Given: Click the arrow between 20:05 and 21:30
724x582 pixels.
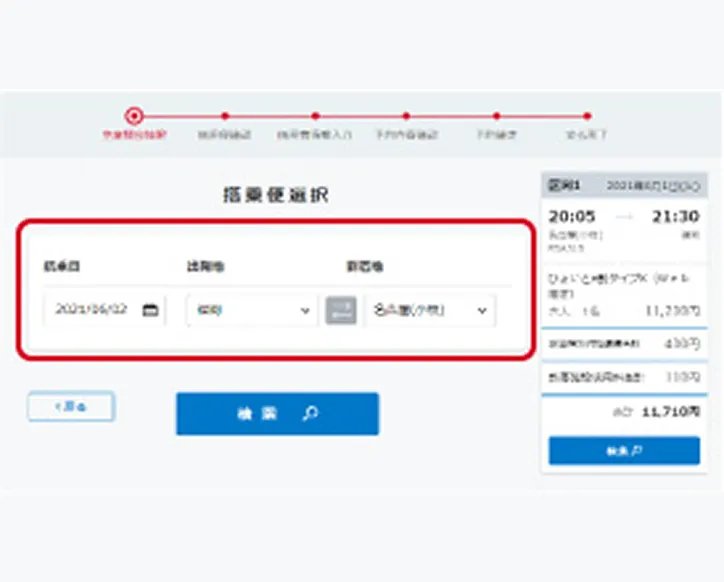Looking at the screenshot, I should tap(624, 216).
